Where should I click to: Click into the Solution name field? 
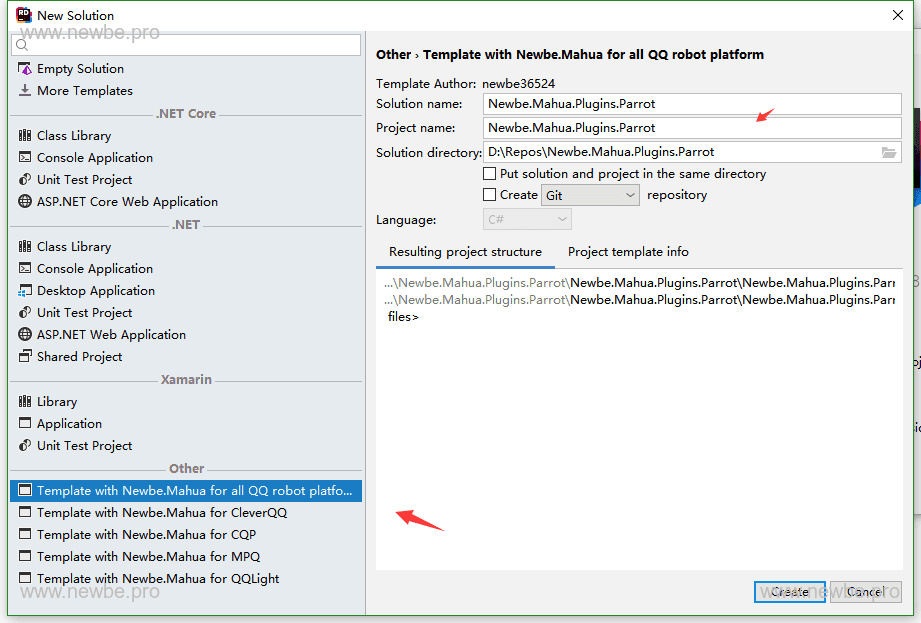(692, 104)
